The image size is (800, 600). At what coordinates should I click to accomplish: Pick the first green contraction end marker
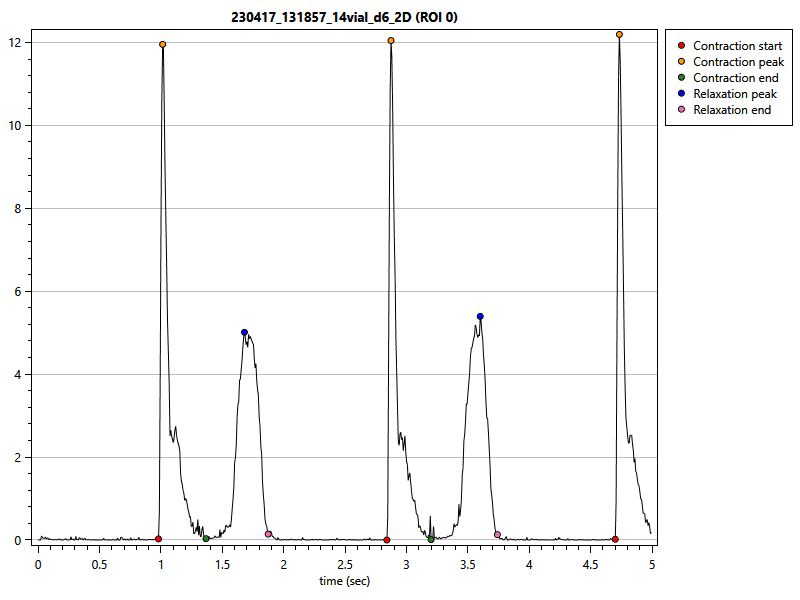pyautogui.click(x=206, y=538)
